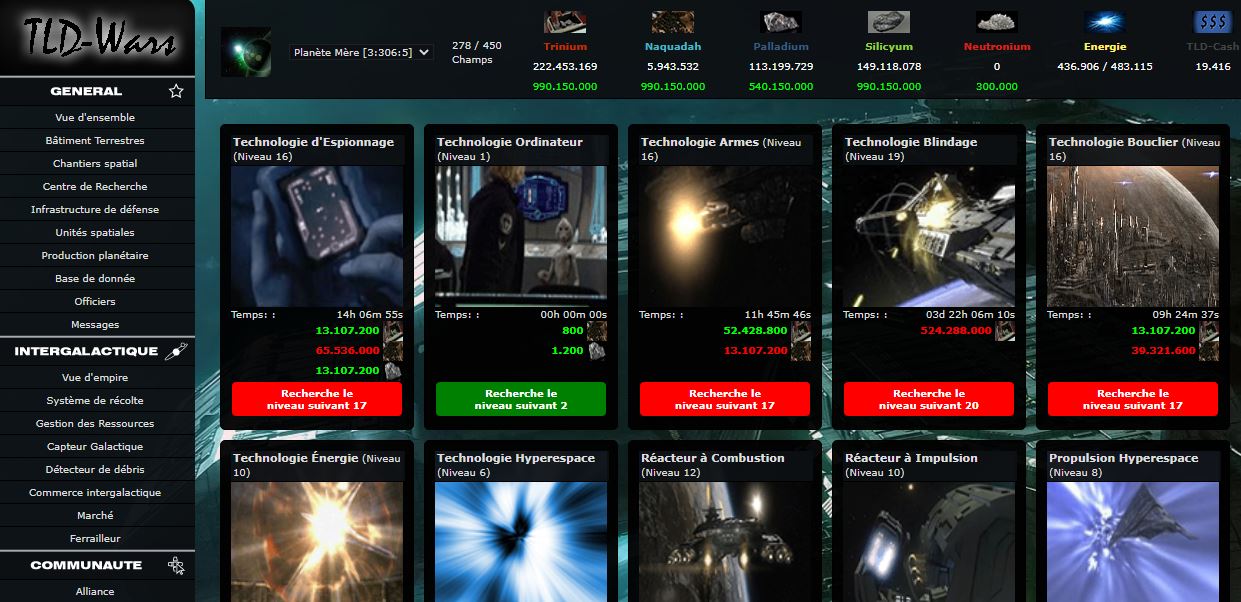Click the Palladium resource icon
1241x602 pixels.
pos(780,22)
